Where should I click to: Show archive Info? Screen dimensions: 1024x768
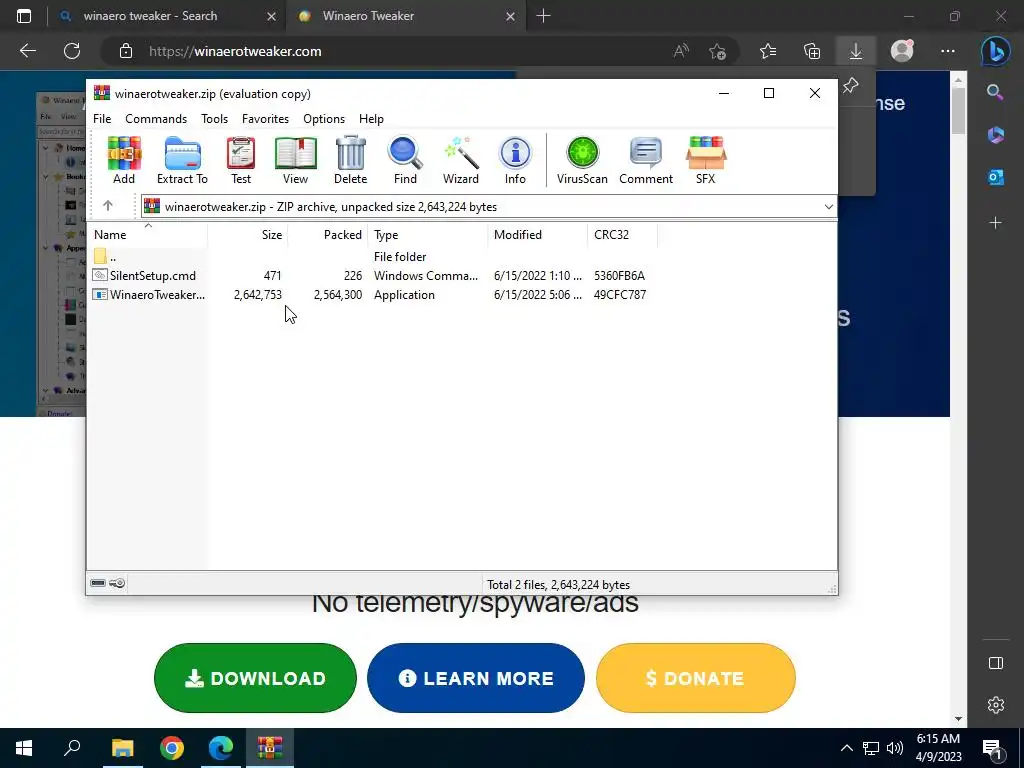click(x=515, y=160)
